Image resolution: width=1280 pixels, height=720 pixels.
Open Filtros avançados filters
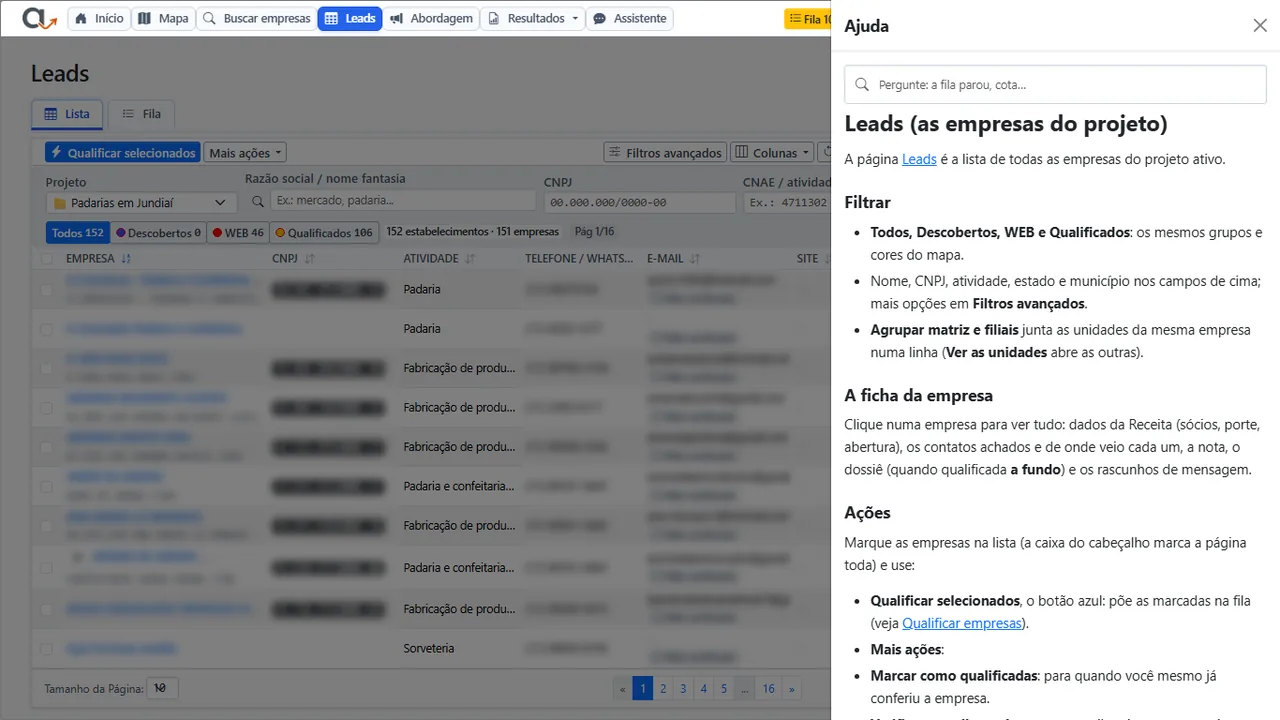665,153
